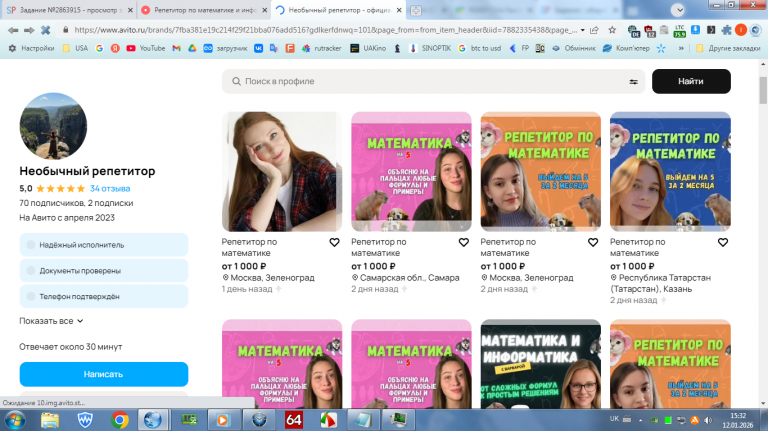
Task: Favorite the Зеленоград listing posted 1 день назад
Action: [334, 242]
